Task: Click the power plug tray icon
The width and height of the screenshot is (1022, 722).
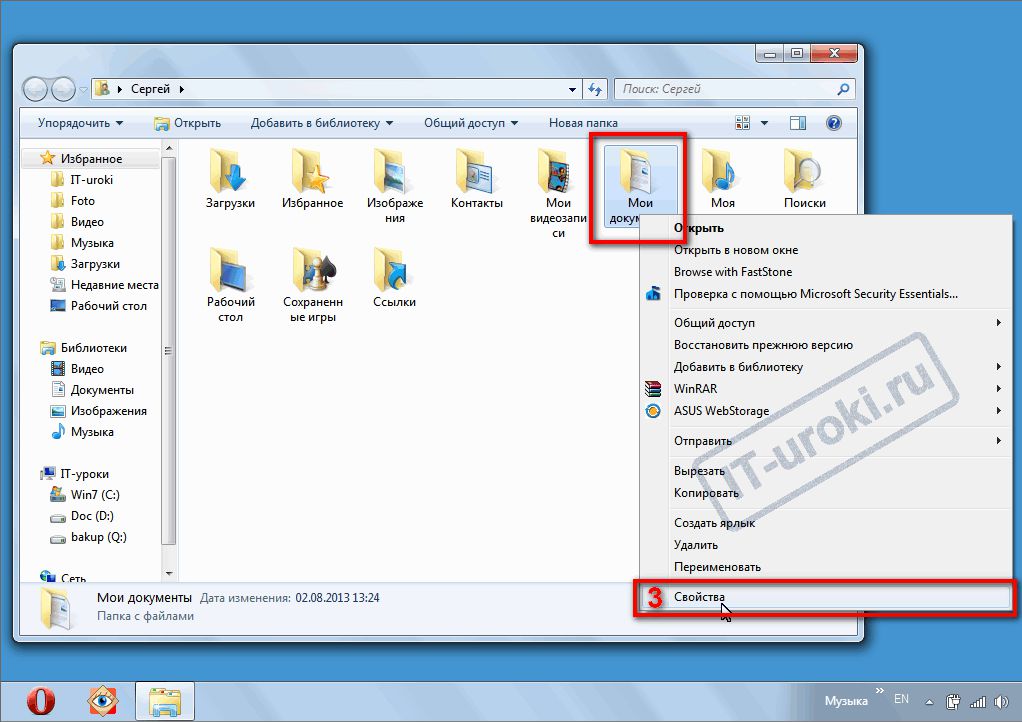Action: [953, 702]
